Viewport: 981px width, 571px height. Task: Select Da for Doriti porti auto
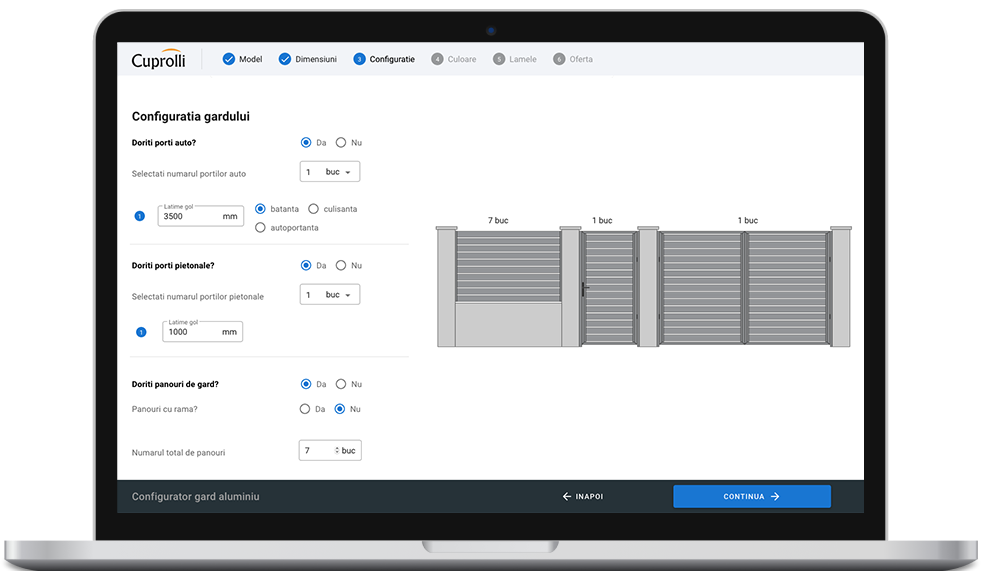coord(306,143)
